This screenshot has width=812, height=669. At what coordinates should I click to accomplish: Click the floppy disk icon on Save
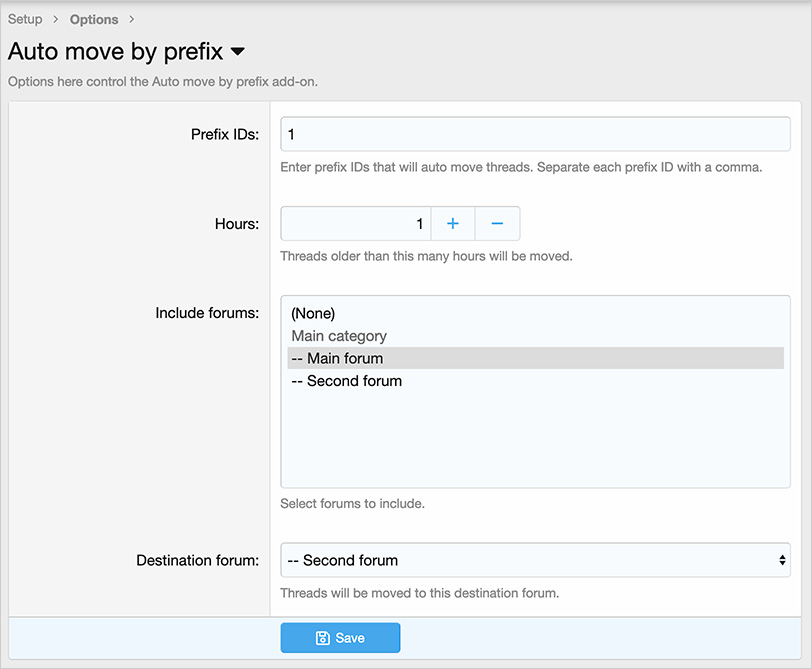click(322, 638)
